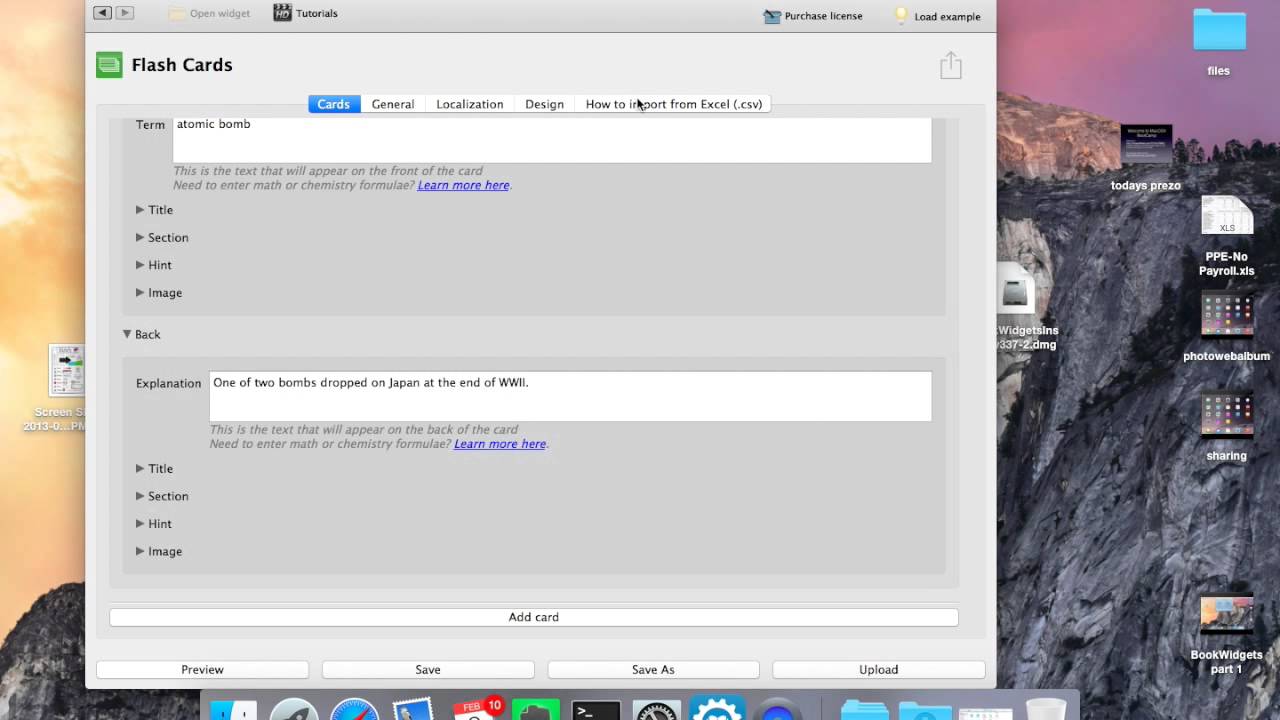Viewport: 1280px width, 720px height.
Task: Switch to the Cards tab
Action: click(334, 104)
